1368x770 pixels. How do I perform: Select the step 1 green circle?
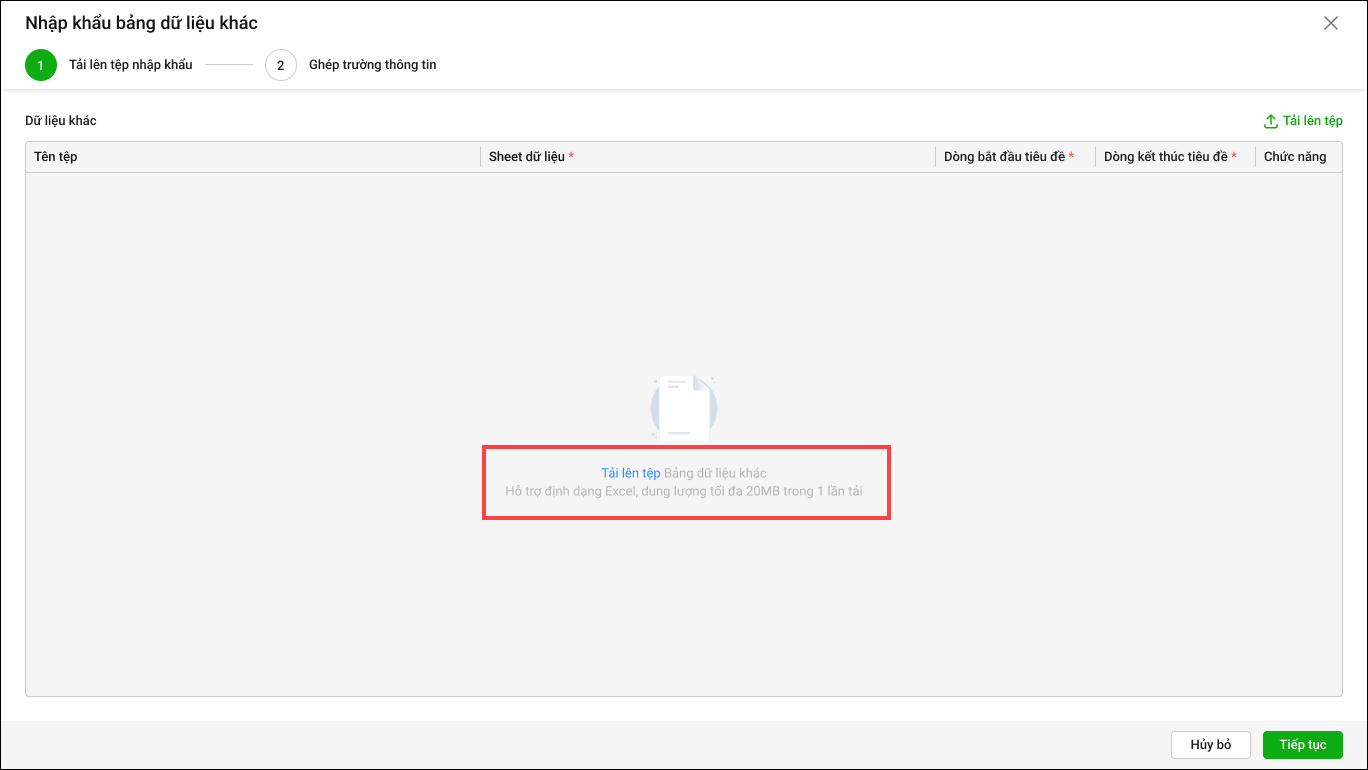point(41,65)
